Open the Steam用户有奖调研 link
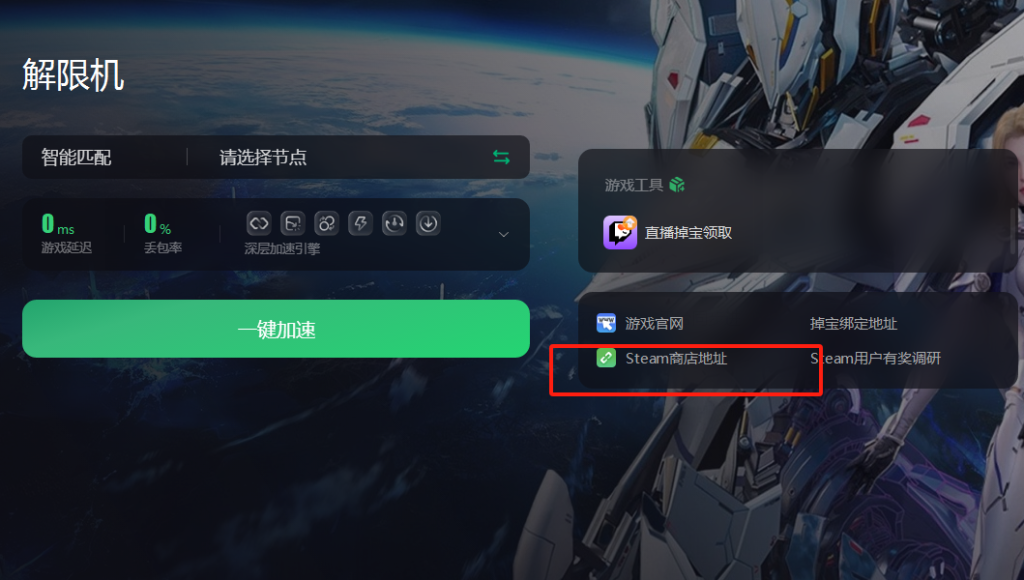 (875, 358)
